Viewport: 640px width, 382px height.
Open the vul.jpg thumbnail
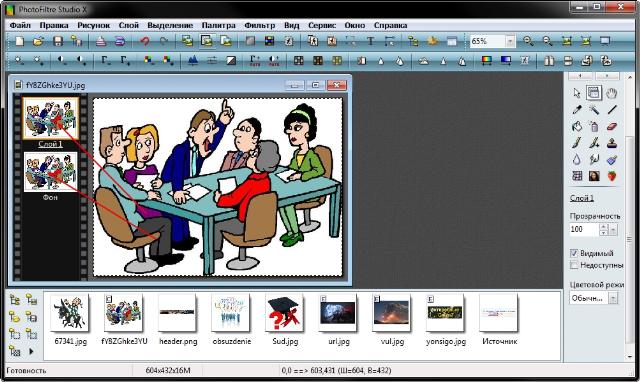click(x=391, y=313)
